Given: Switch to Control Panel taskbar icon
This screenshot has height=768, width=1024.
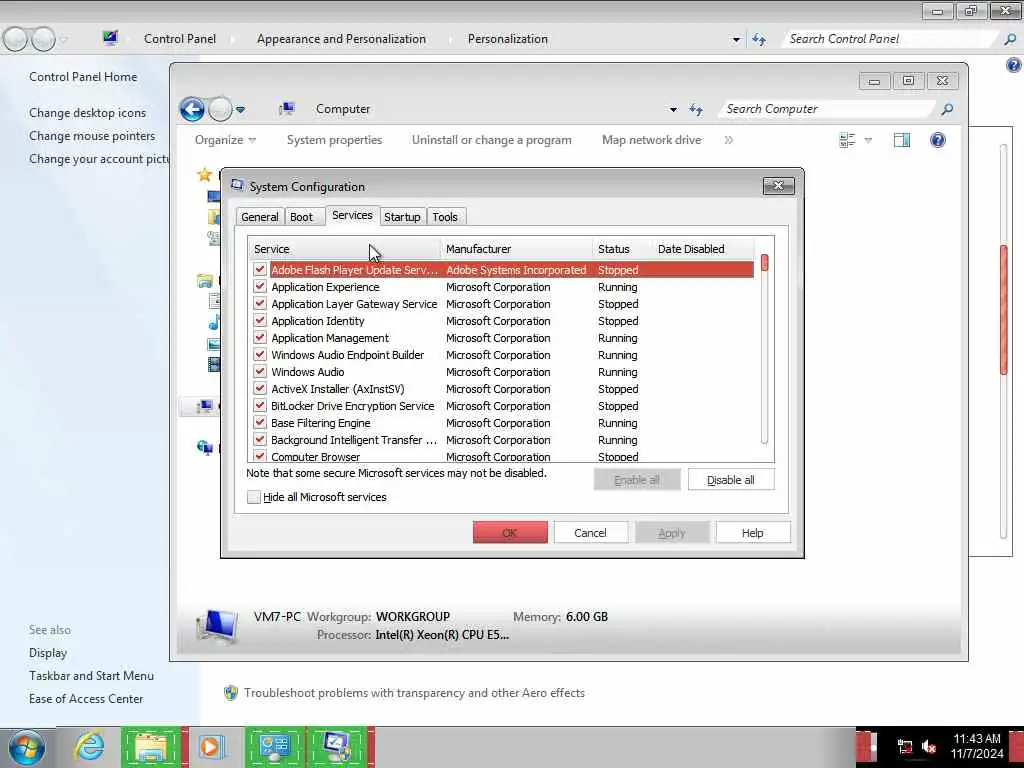Looking at the screenshot, I should pos(275,747).
